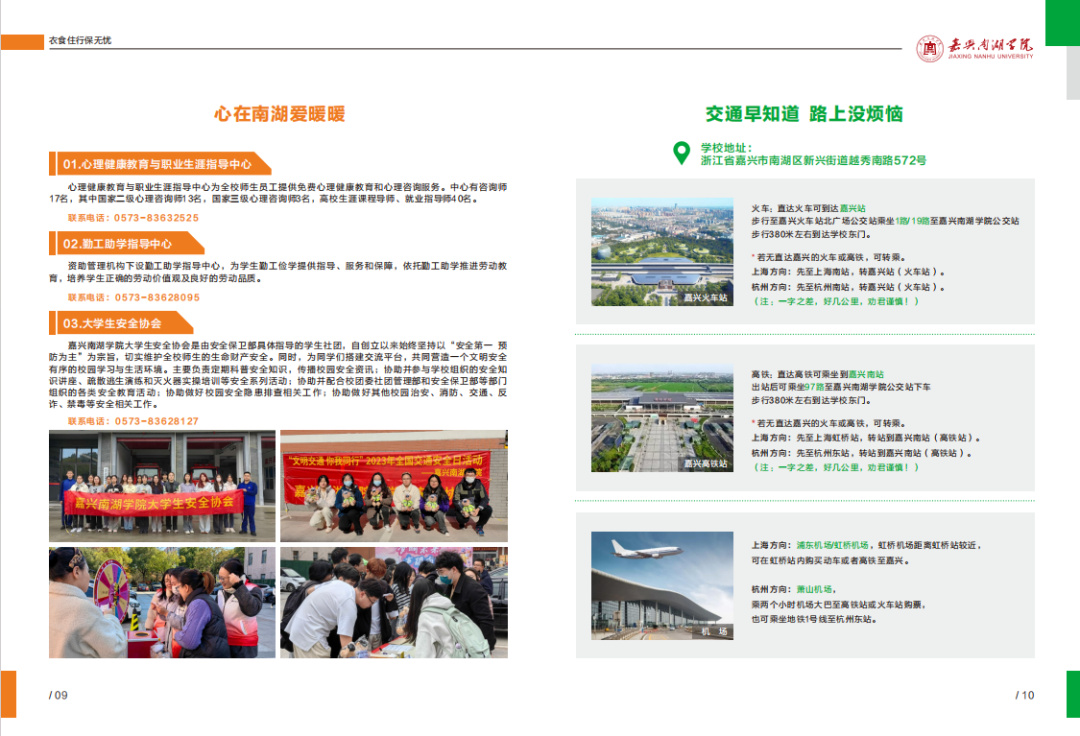Click green bus route 97路

814,387
